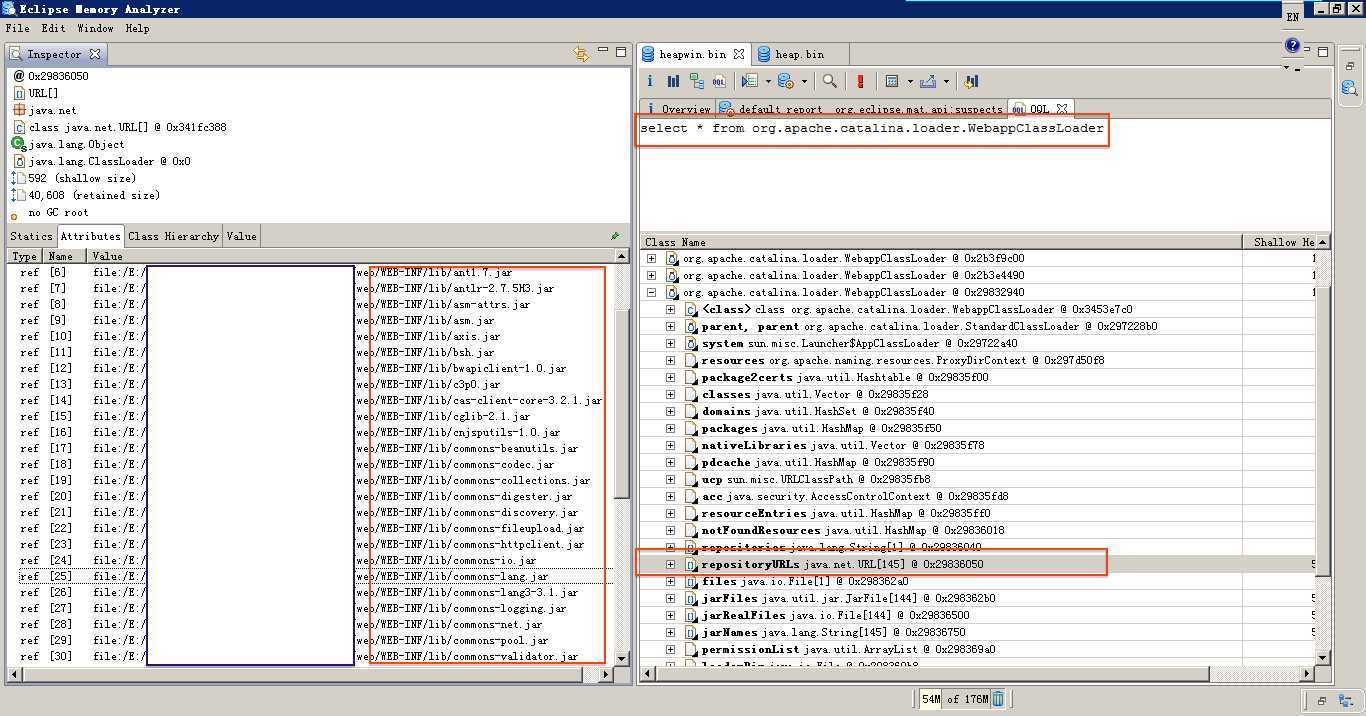Expand the resources ProxyDirContext node
The image size is (1366, 716).
pos(671,360)
